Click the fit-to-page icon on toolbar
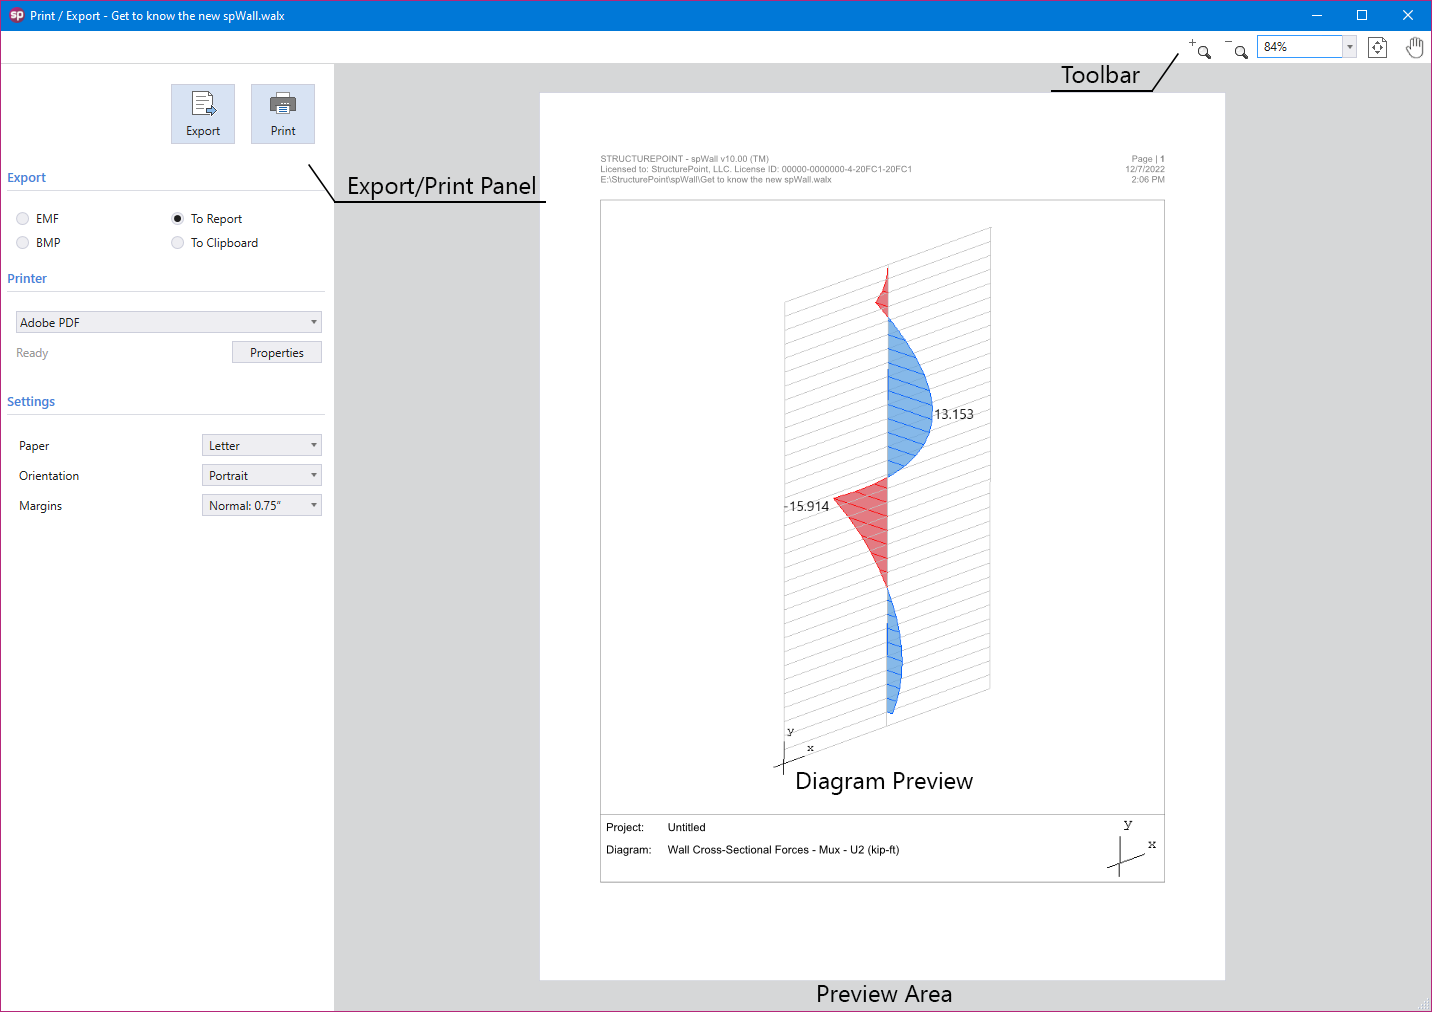This screenshot has height=1012, width=1432. click(x=1377, y=46)
